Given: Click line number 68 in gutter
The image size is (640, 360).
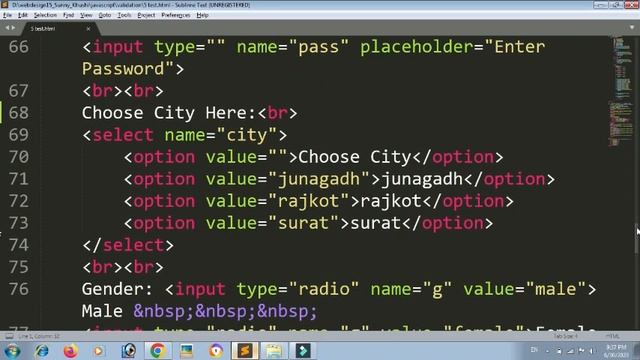Looking at the screenshot, I should pos(19,113).
